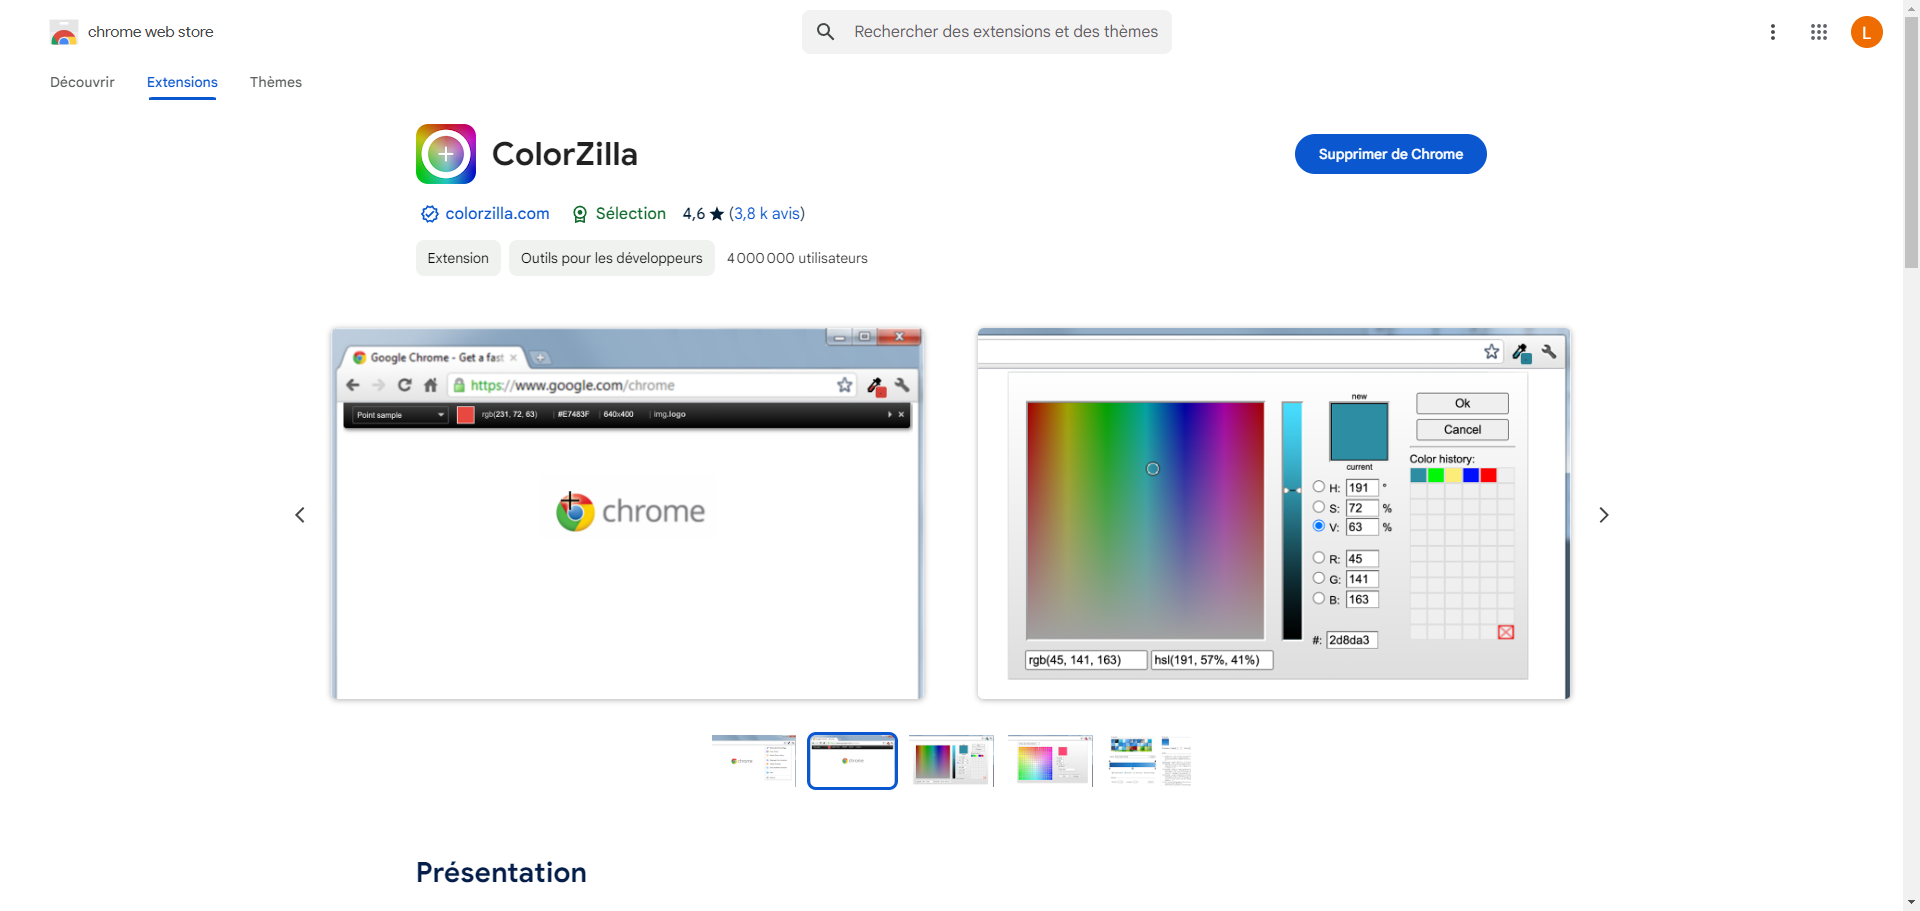Click ColorZilla eyedropper icon in left screenshot

[x=876, y=386]
